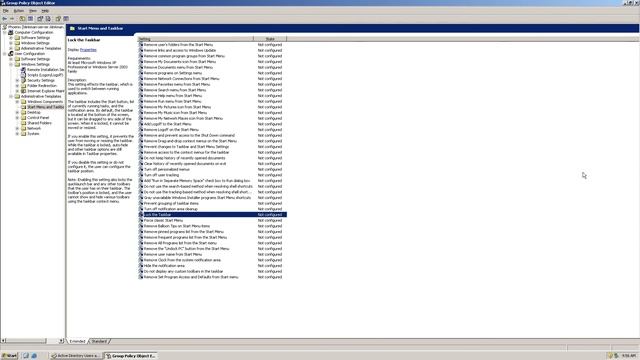Expand the Windows Components node
This screenshot has height=360, width=640.
pos(17,101)
